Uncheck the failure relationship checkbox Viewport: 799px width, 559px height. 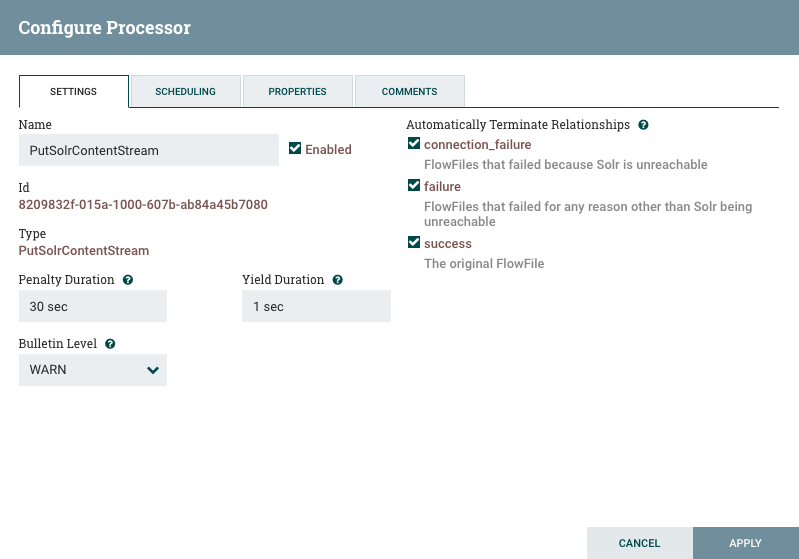414,185
